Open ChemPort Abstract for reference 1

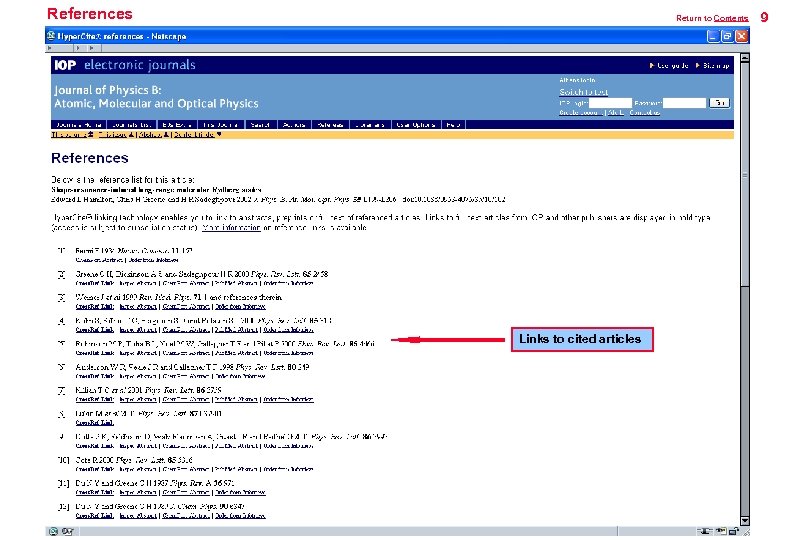coord(99,260)
